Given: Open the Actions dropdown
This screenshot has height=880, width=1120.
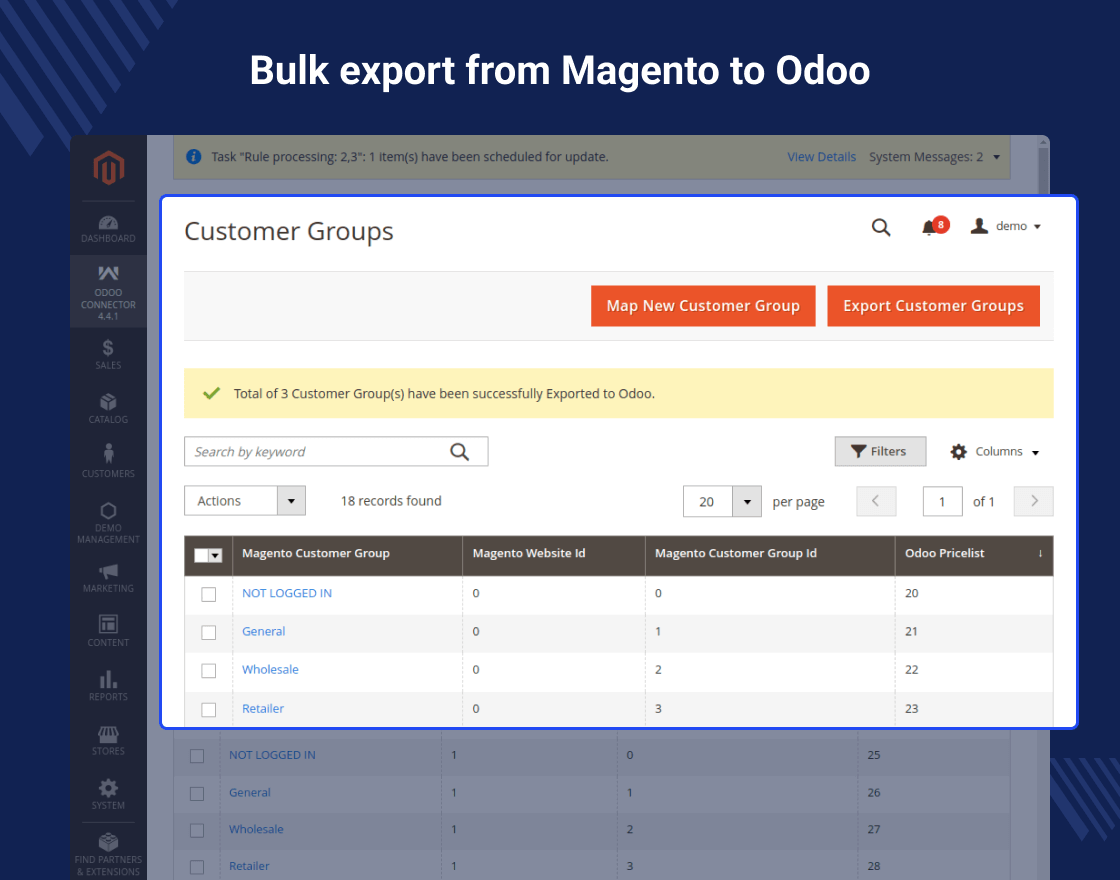Looking at the screenshot, I should [x=245, y=501].
